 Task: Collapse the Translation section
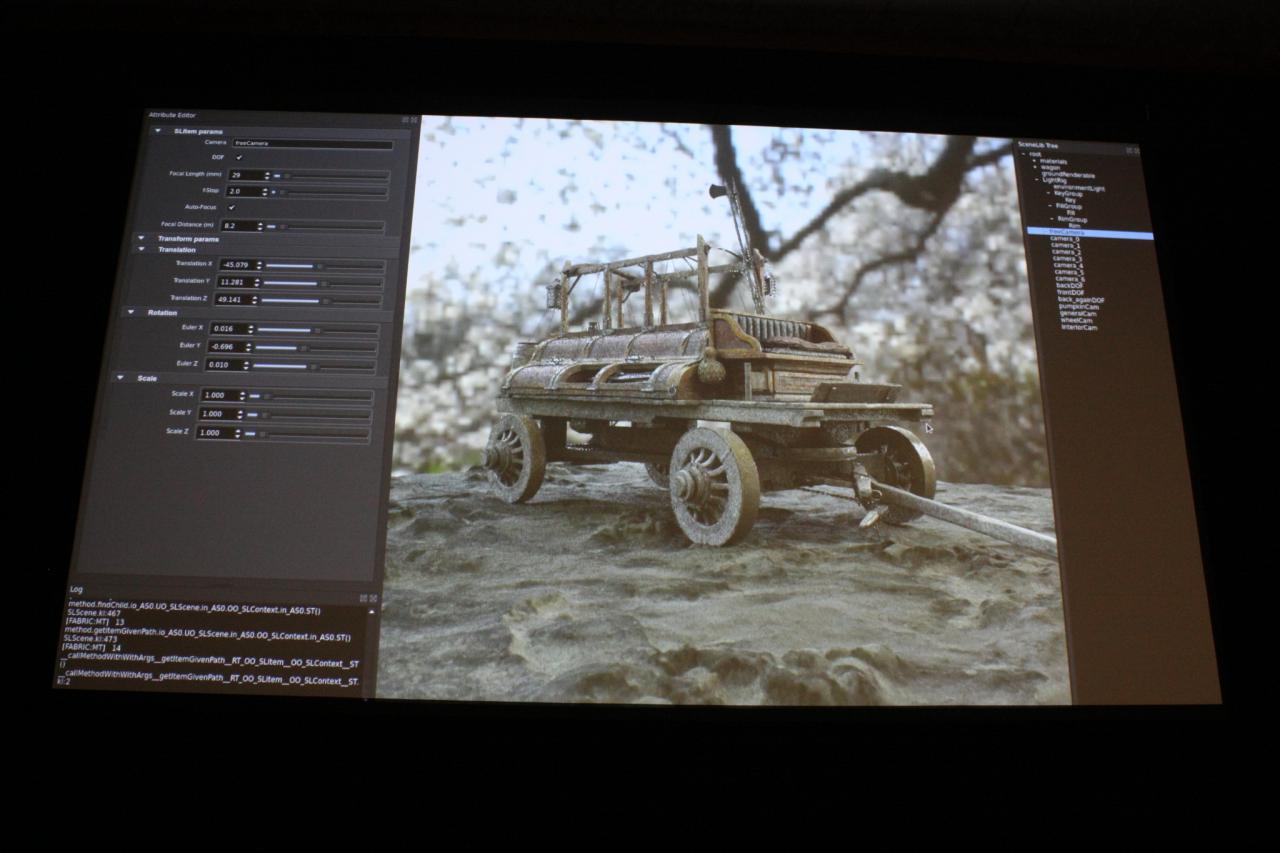[141, 249]
